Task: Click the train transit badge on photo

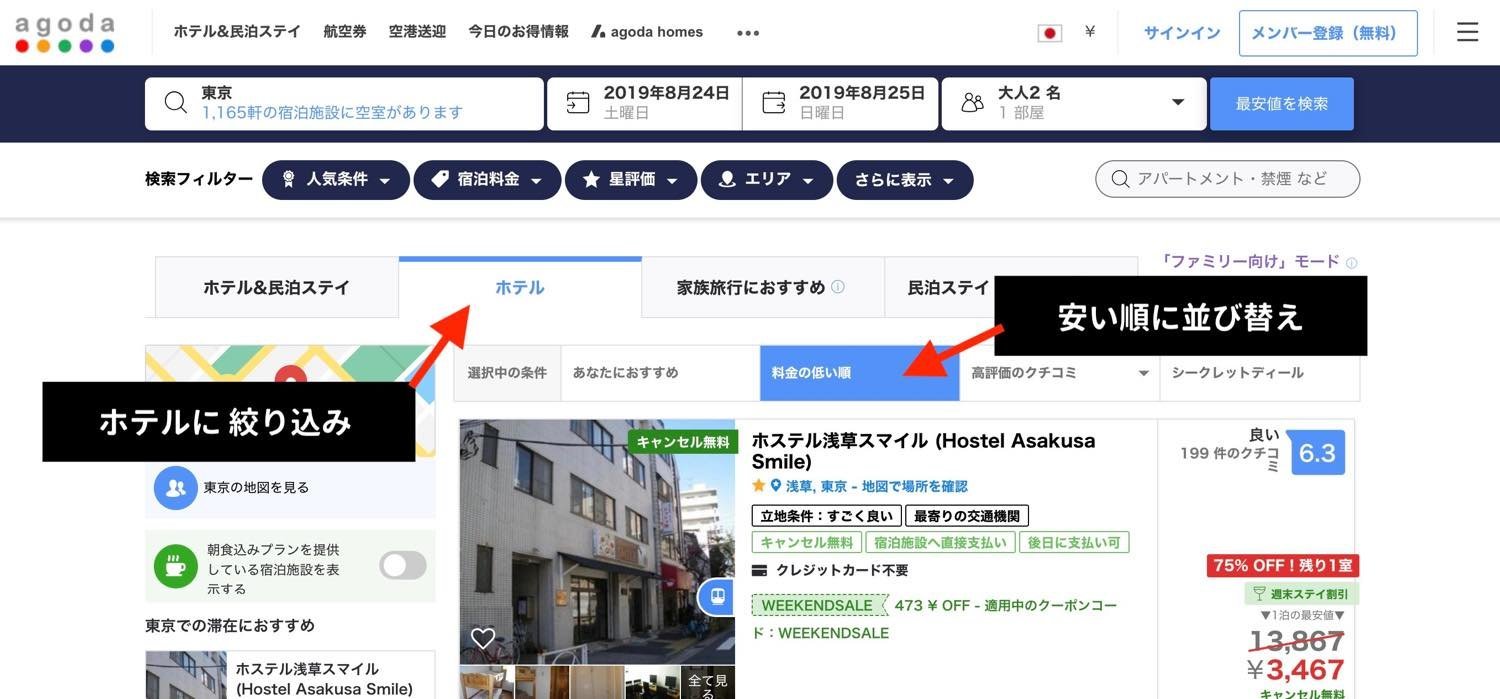Action: (716, 597)
